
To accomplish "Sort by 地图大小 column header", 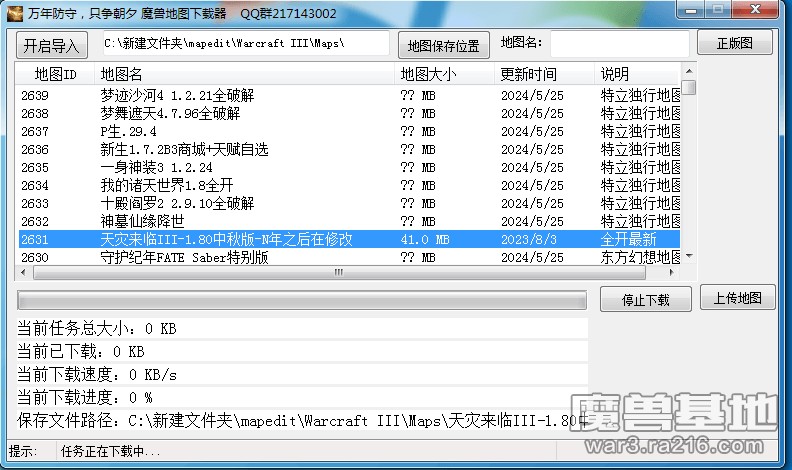I will pos(444,74).
